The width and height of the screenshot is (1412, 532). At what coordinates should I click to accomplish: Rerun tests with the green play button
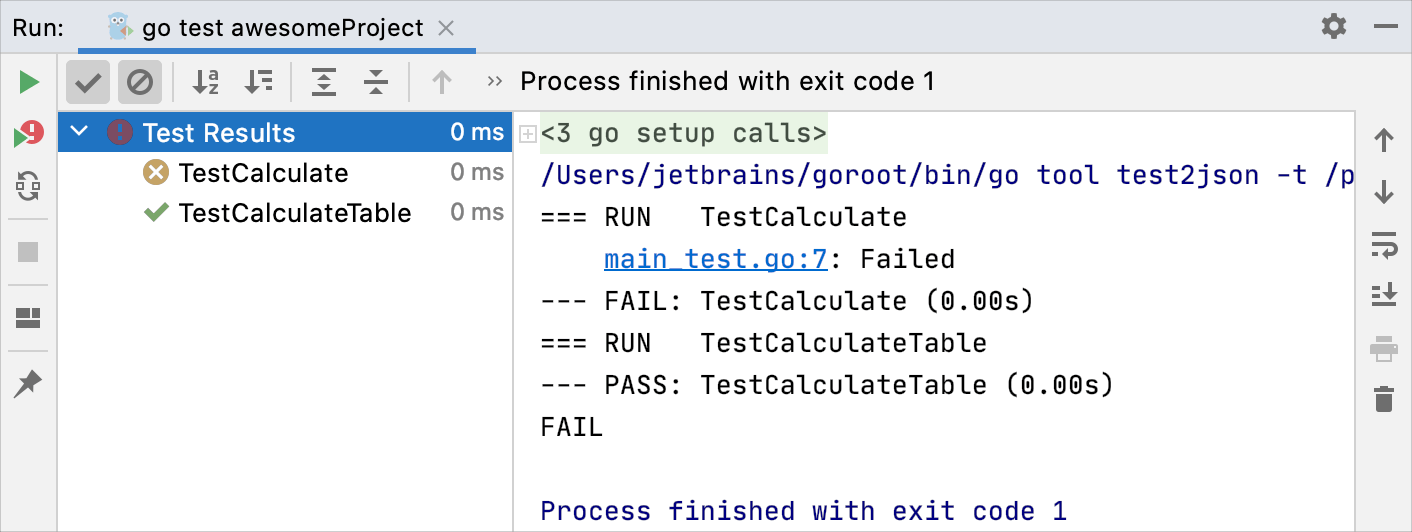[29, 82]
